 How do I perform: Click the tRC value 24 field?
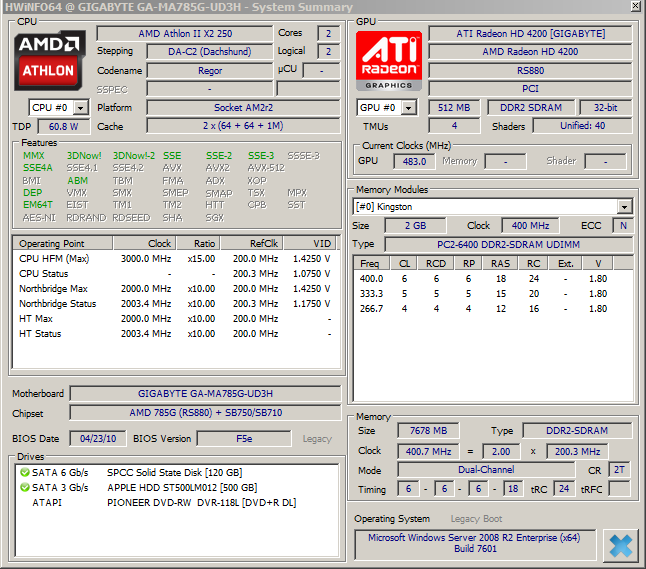564,489
